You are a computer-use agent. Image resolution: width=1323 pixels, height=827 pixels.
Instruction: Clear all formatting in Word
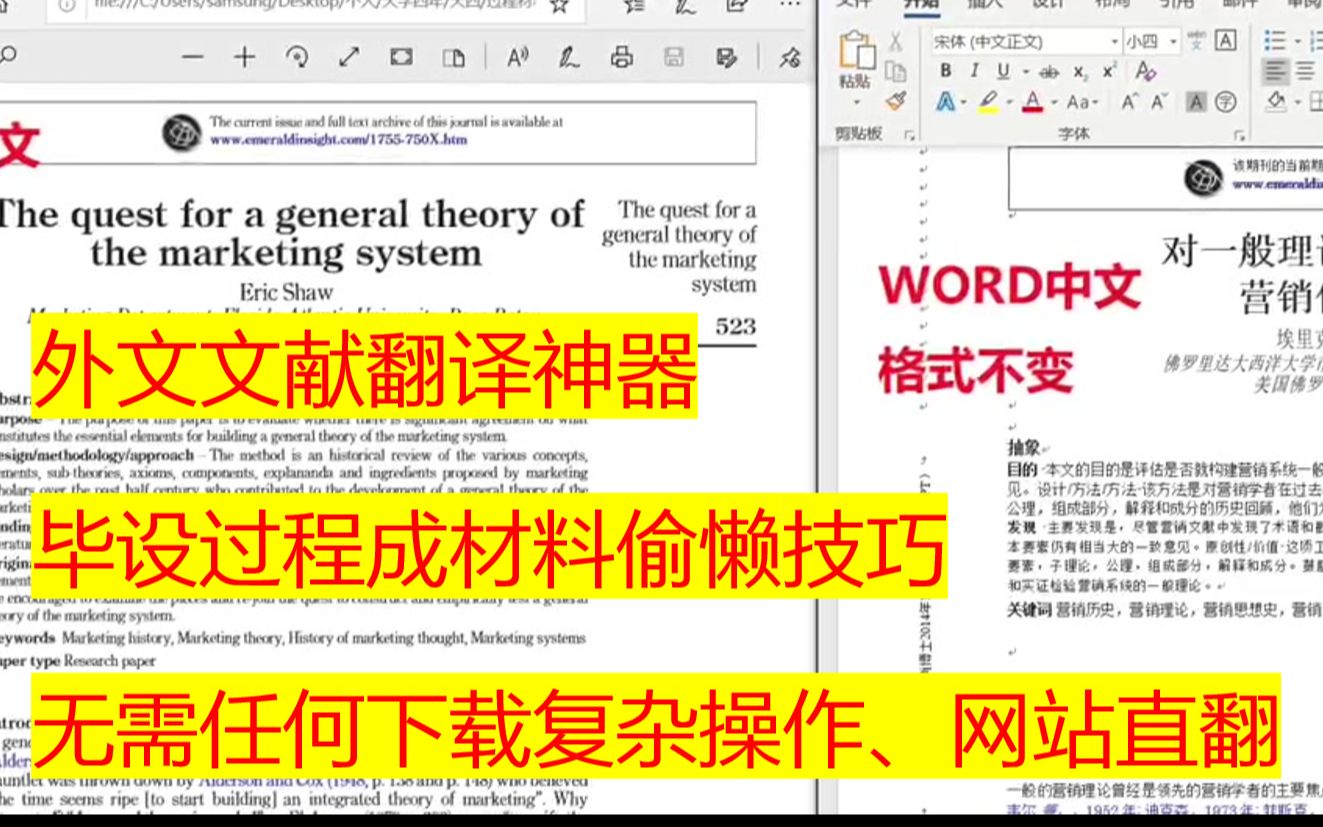pos(1145,72)
